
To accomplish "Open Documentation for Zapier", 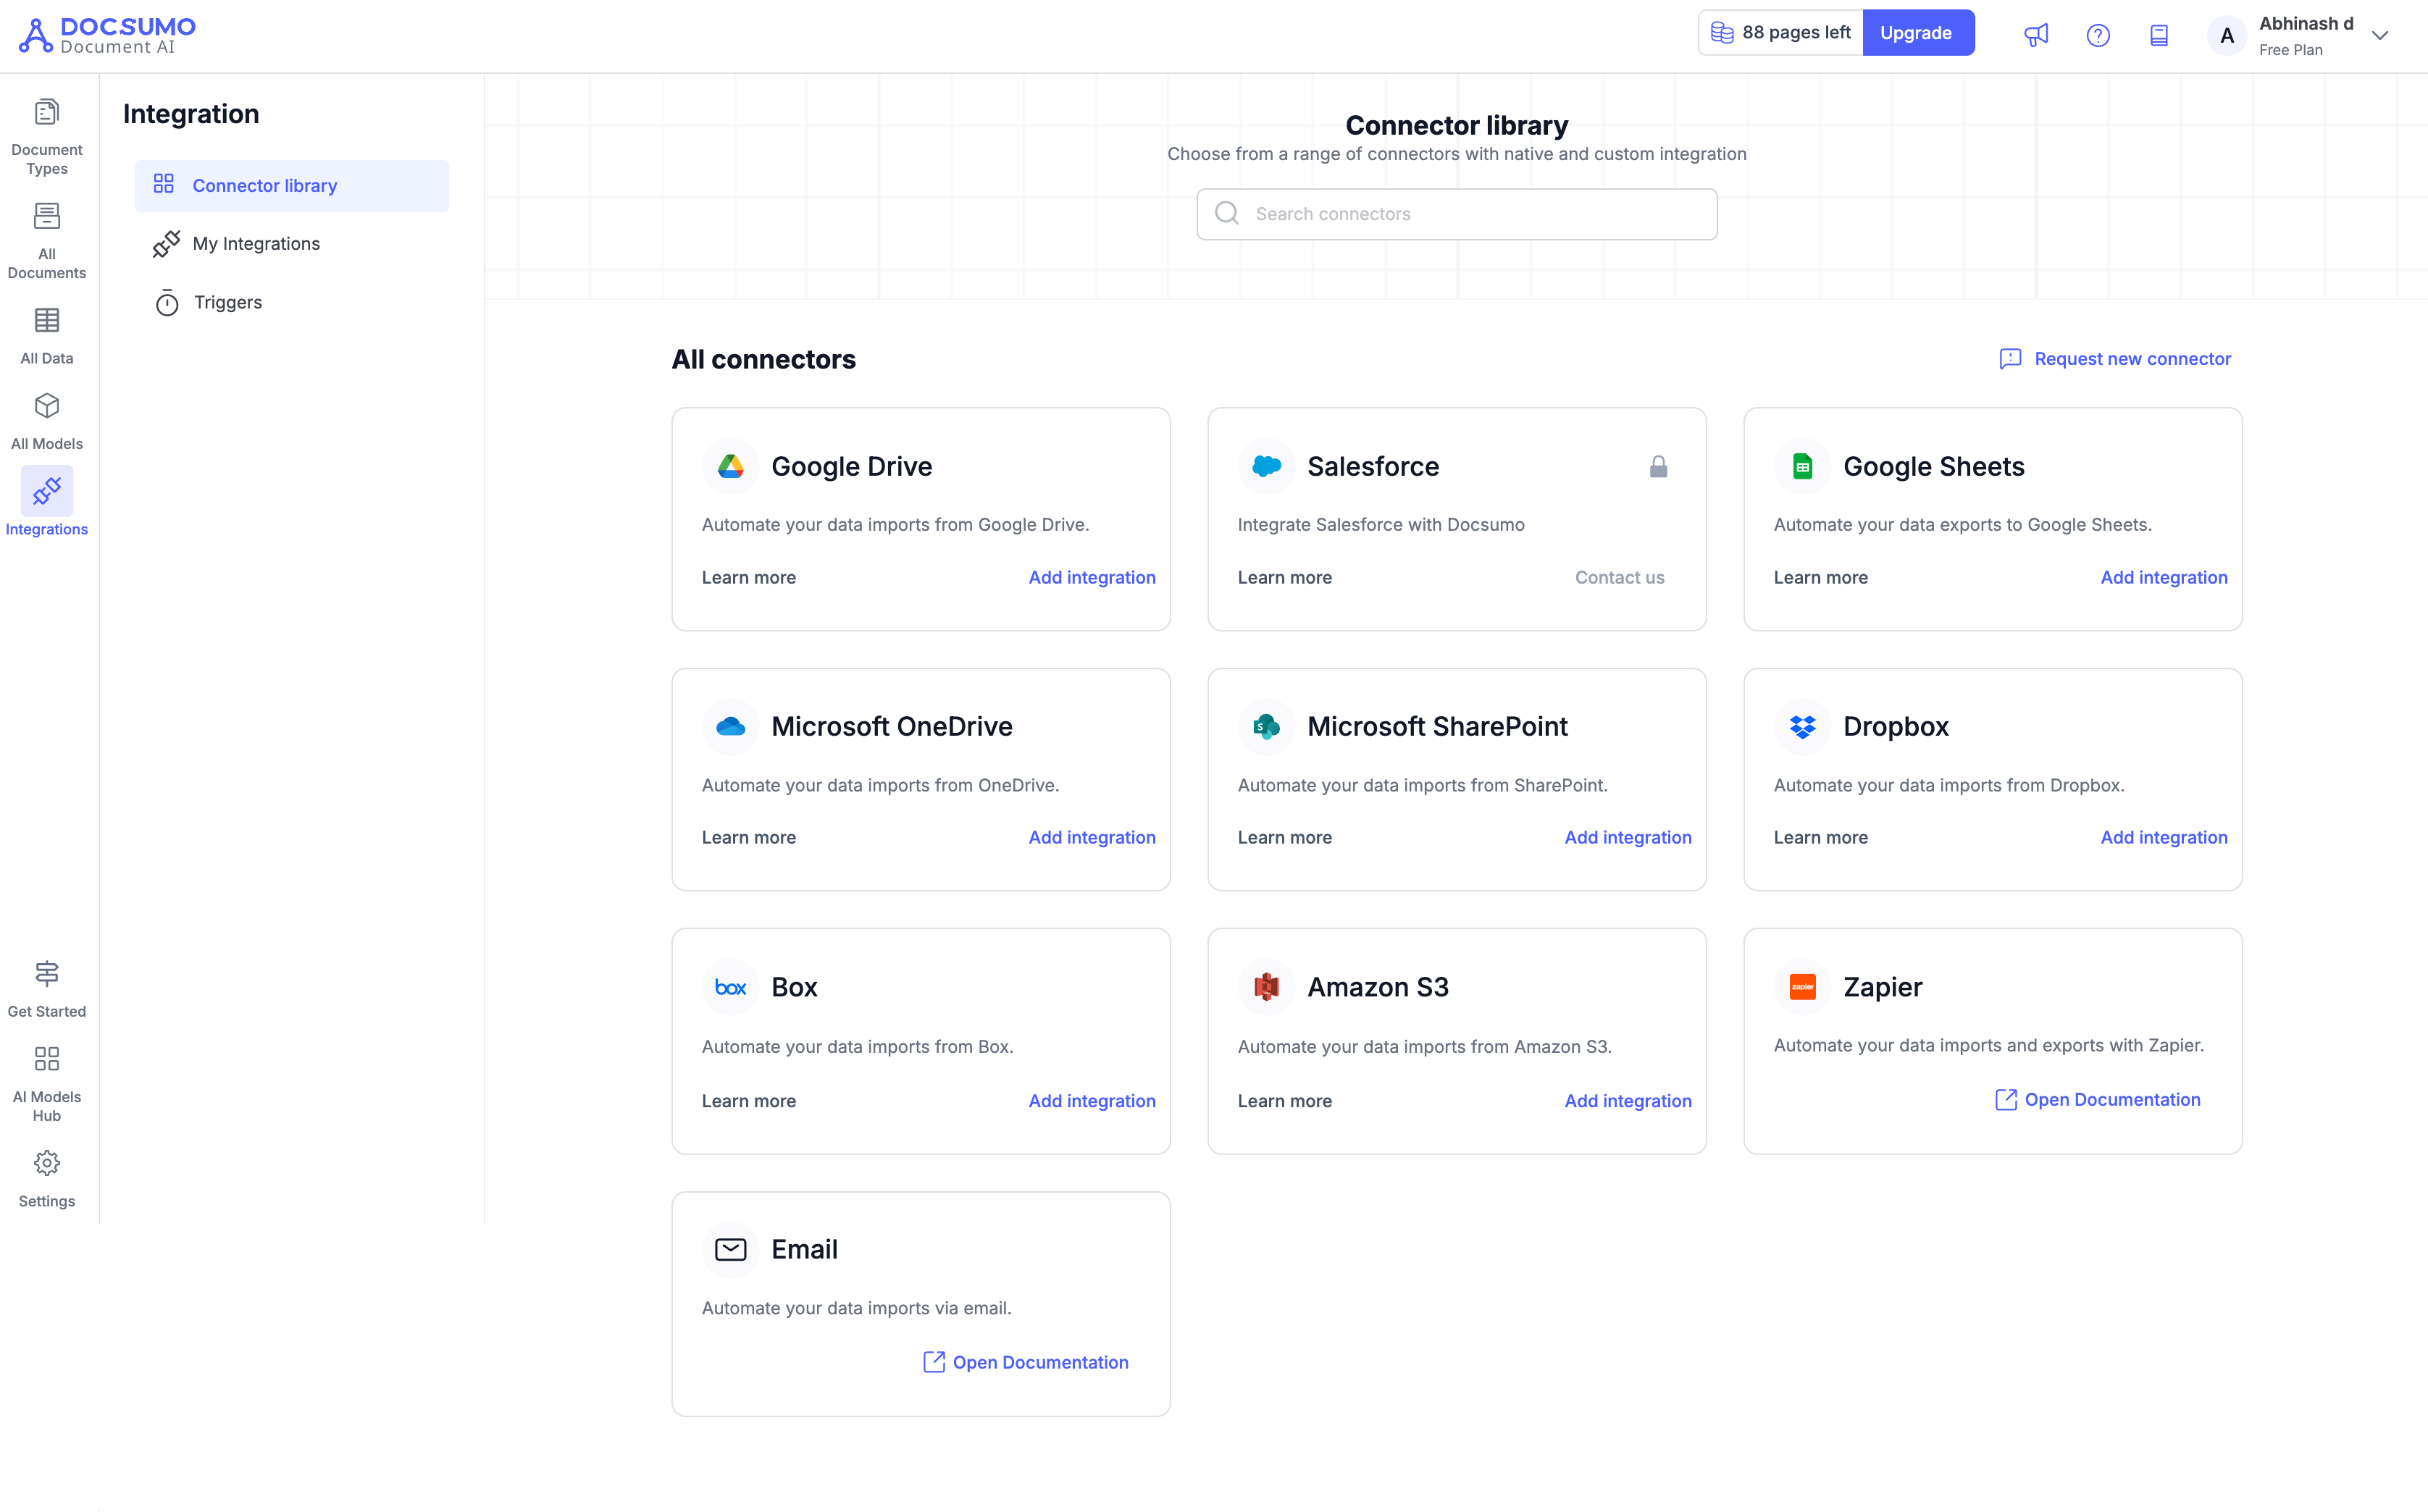I will (x=2097, y=1100).
